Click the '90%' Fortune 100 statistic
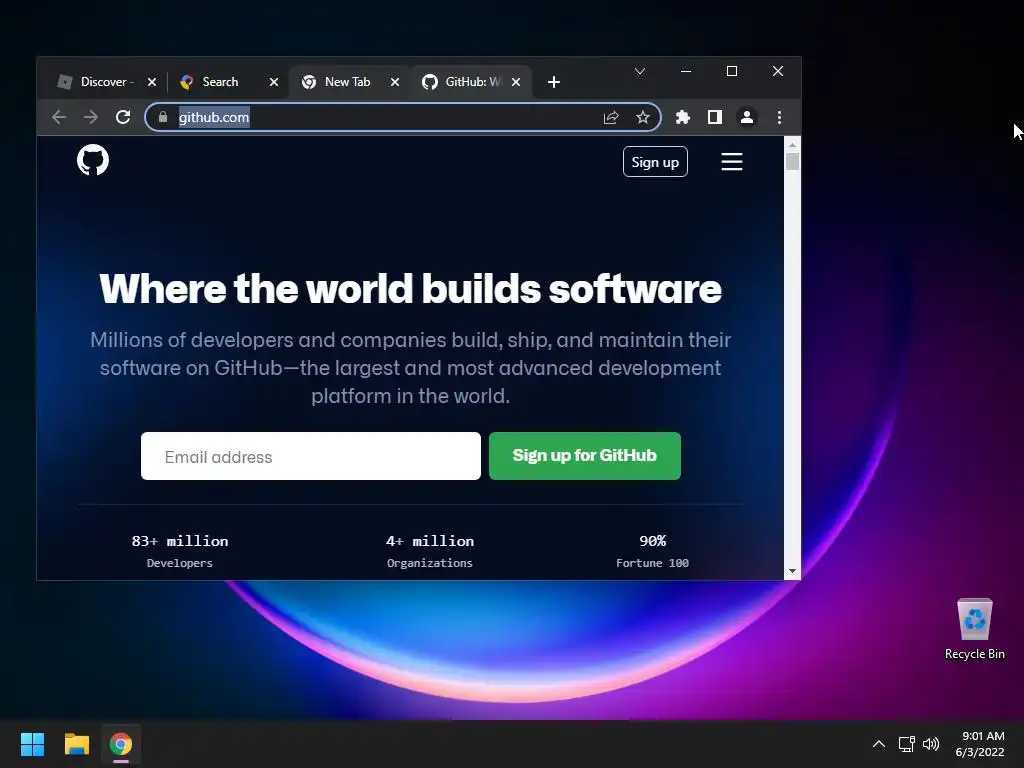 652,541
